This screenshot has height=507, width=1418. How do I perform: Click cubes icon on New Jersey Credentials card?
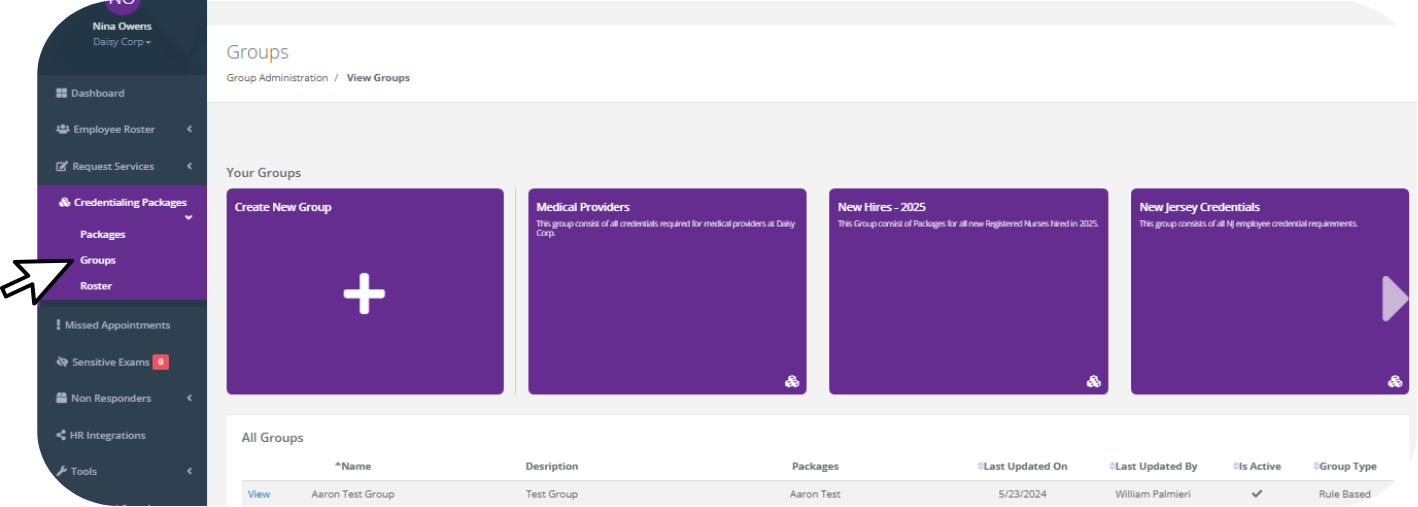click(1395, 381)
